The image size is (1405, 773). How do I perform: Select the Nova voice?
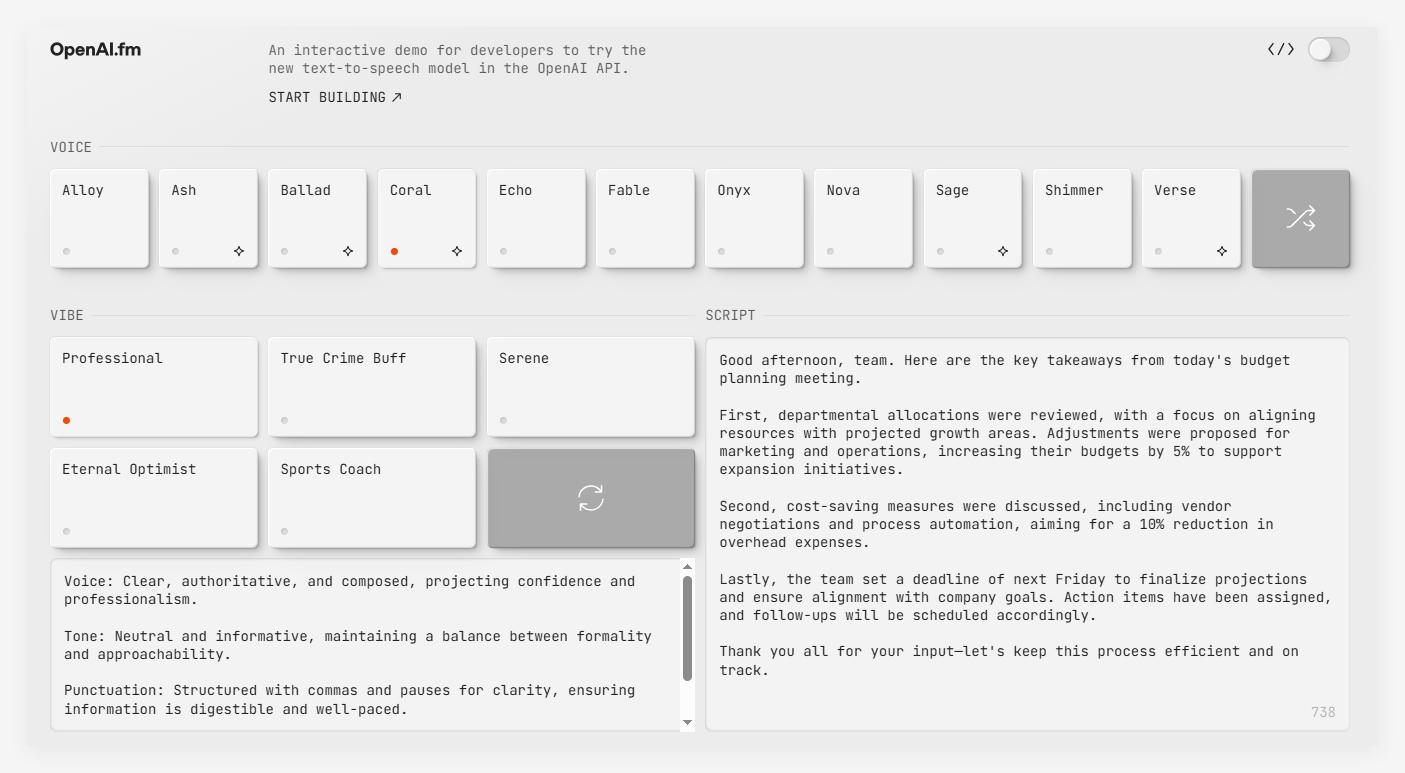[x=863, y=219]
